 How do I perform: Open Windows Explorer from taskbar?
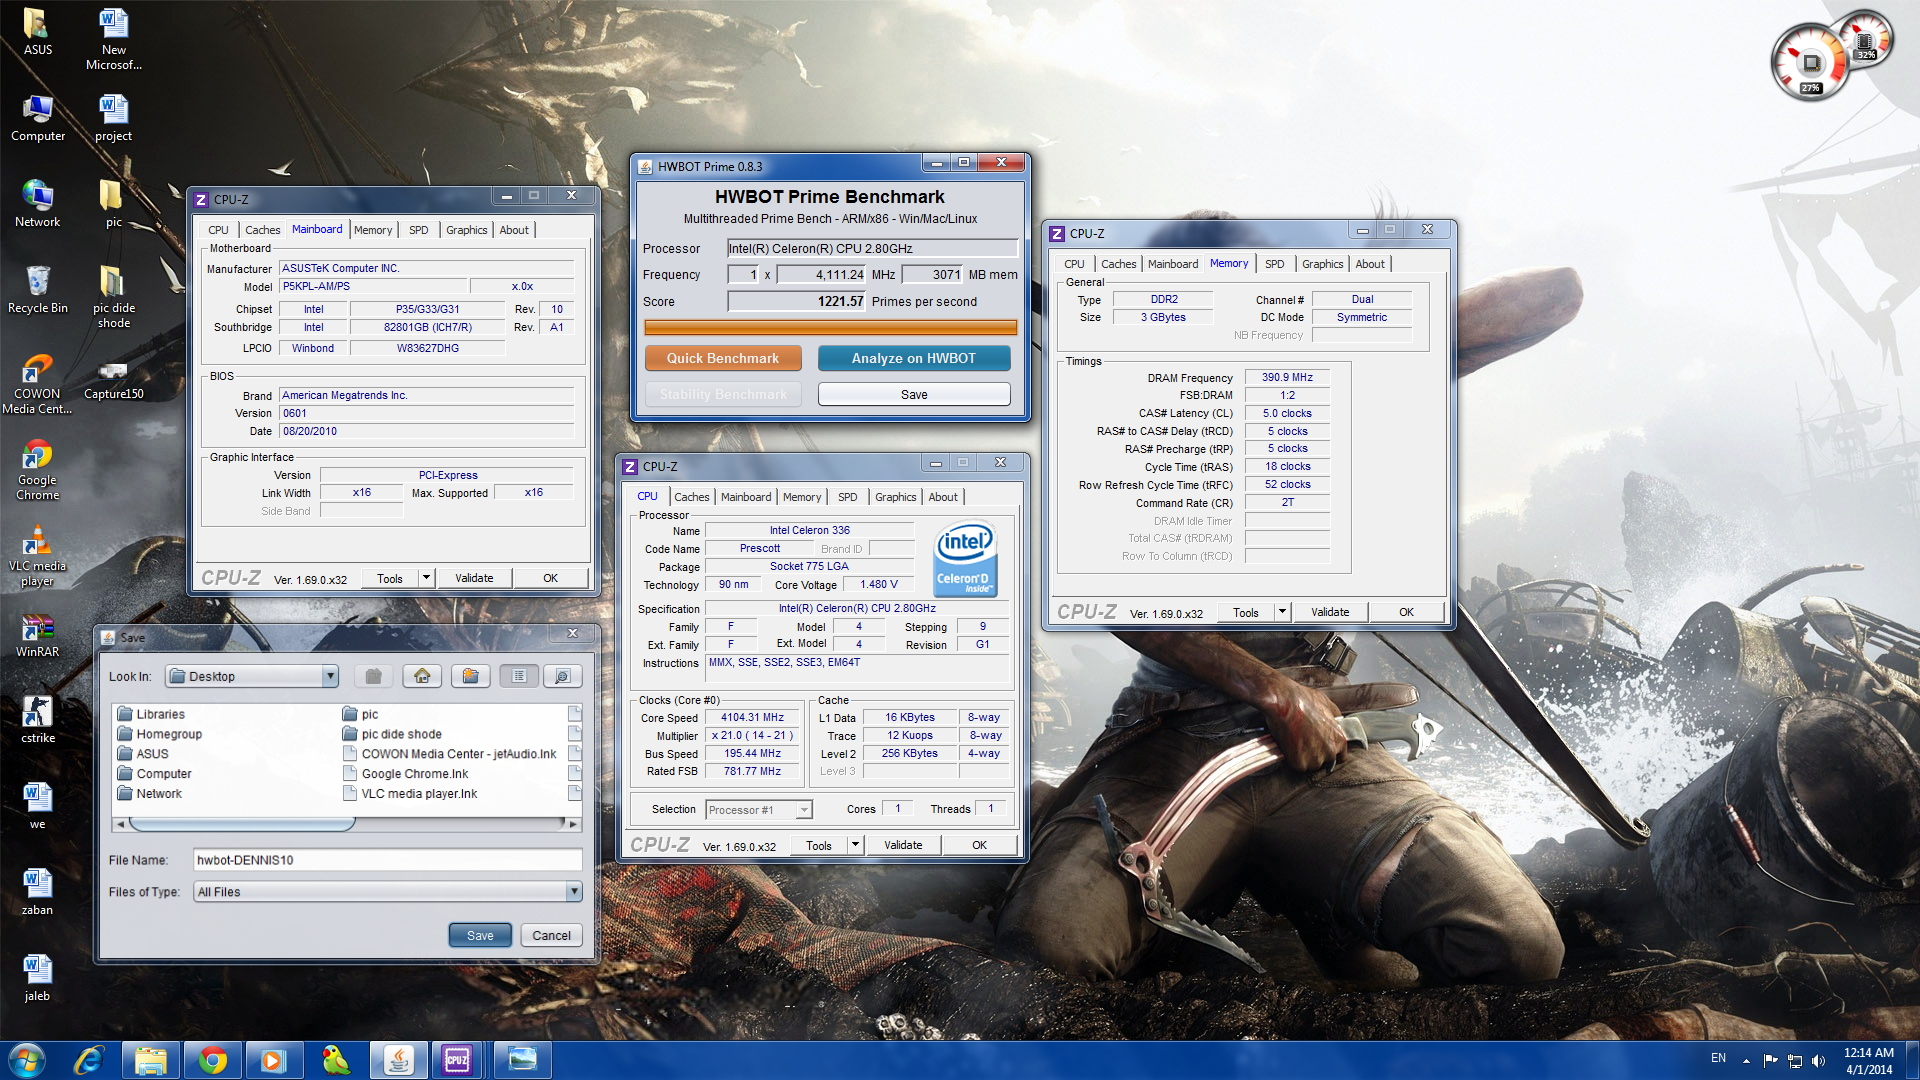point(151,1059)
